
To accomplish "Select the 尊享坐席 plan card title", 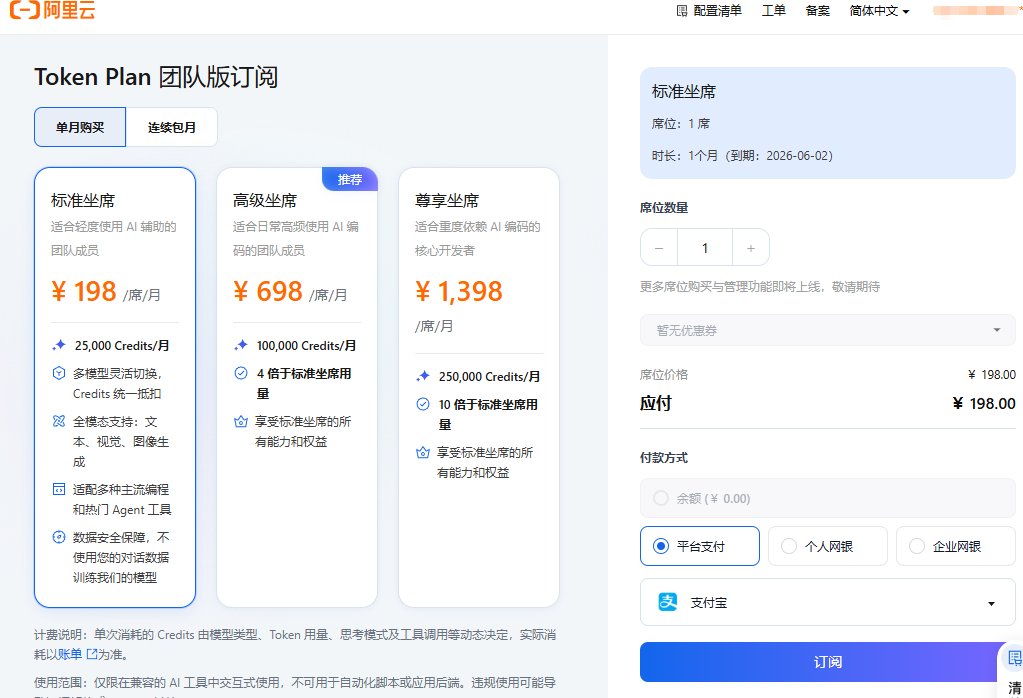I will click(x=447, y=200).
